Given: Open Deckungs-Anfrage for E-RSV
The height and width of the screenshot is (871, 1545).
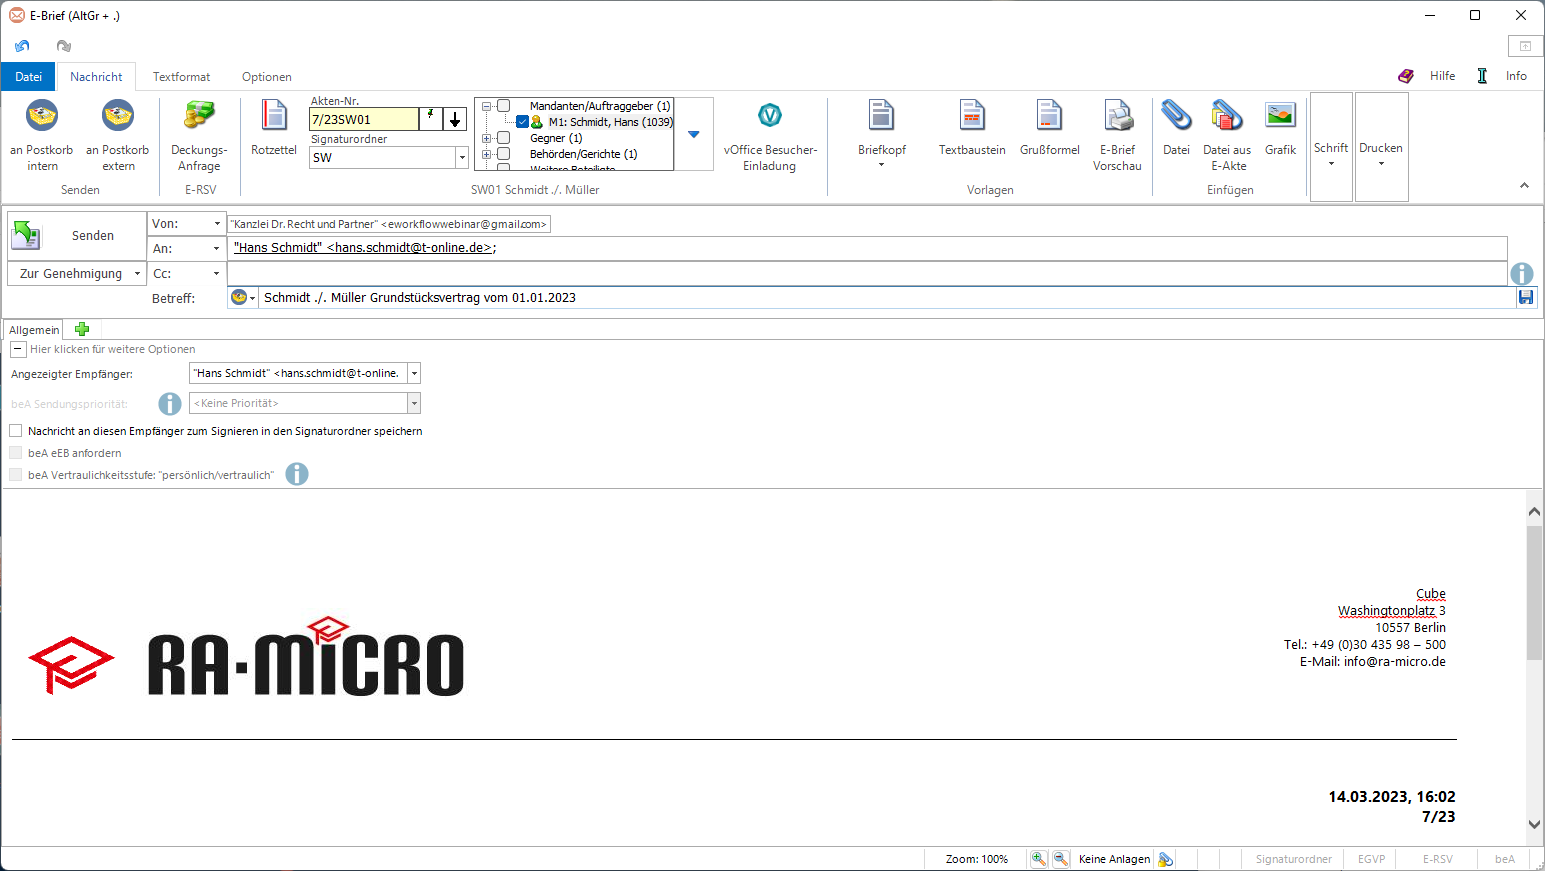Looking at the screenshot, I should pos(199,136).
